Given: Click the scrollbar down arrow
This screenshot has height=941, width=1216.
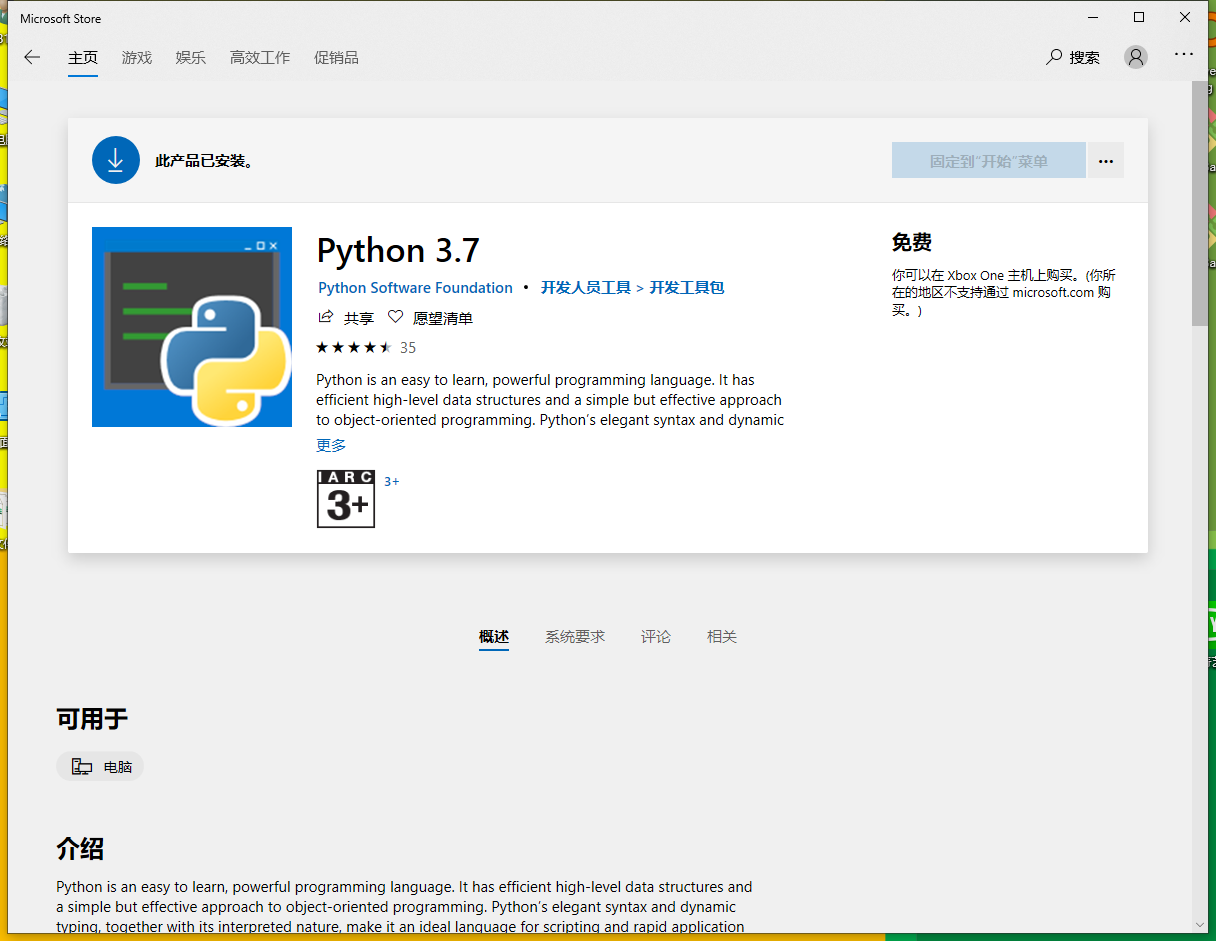Looking at the screenshot, I should point(1200,925).
